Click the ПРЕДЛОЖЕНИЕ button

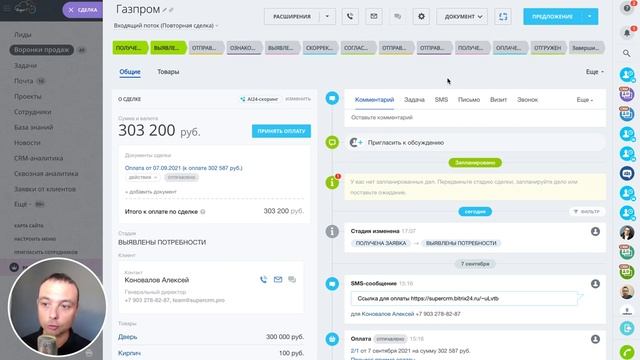coord(552,16)
